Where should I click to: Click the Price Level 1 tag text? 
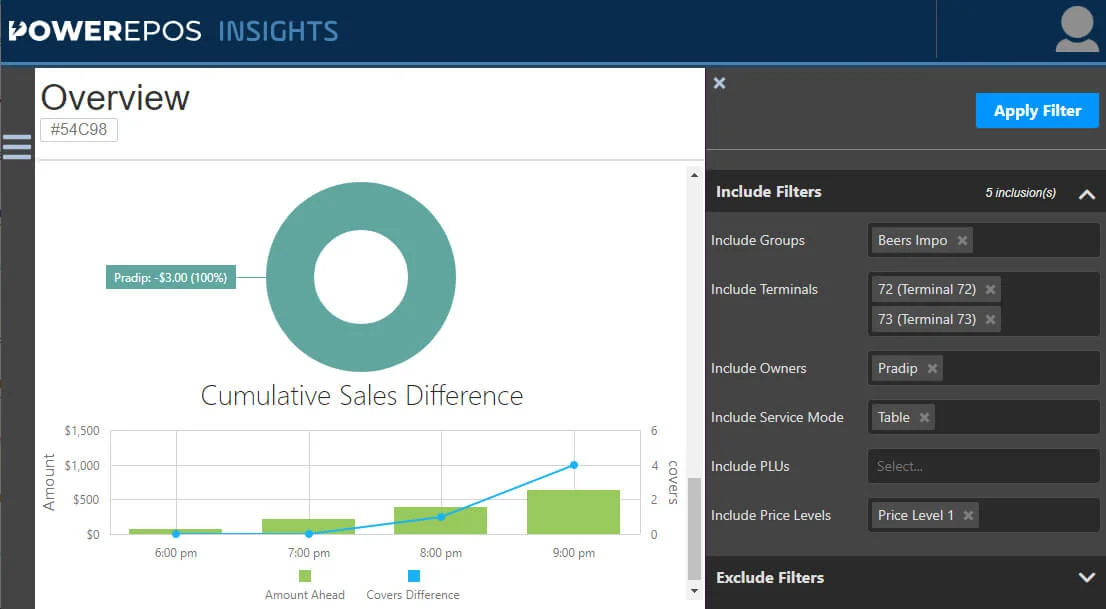tap(916, 516)
